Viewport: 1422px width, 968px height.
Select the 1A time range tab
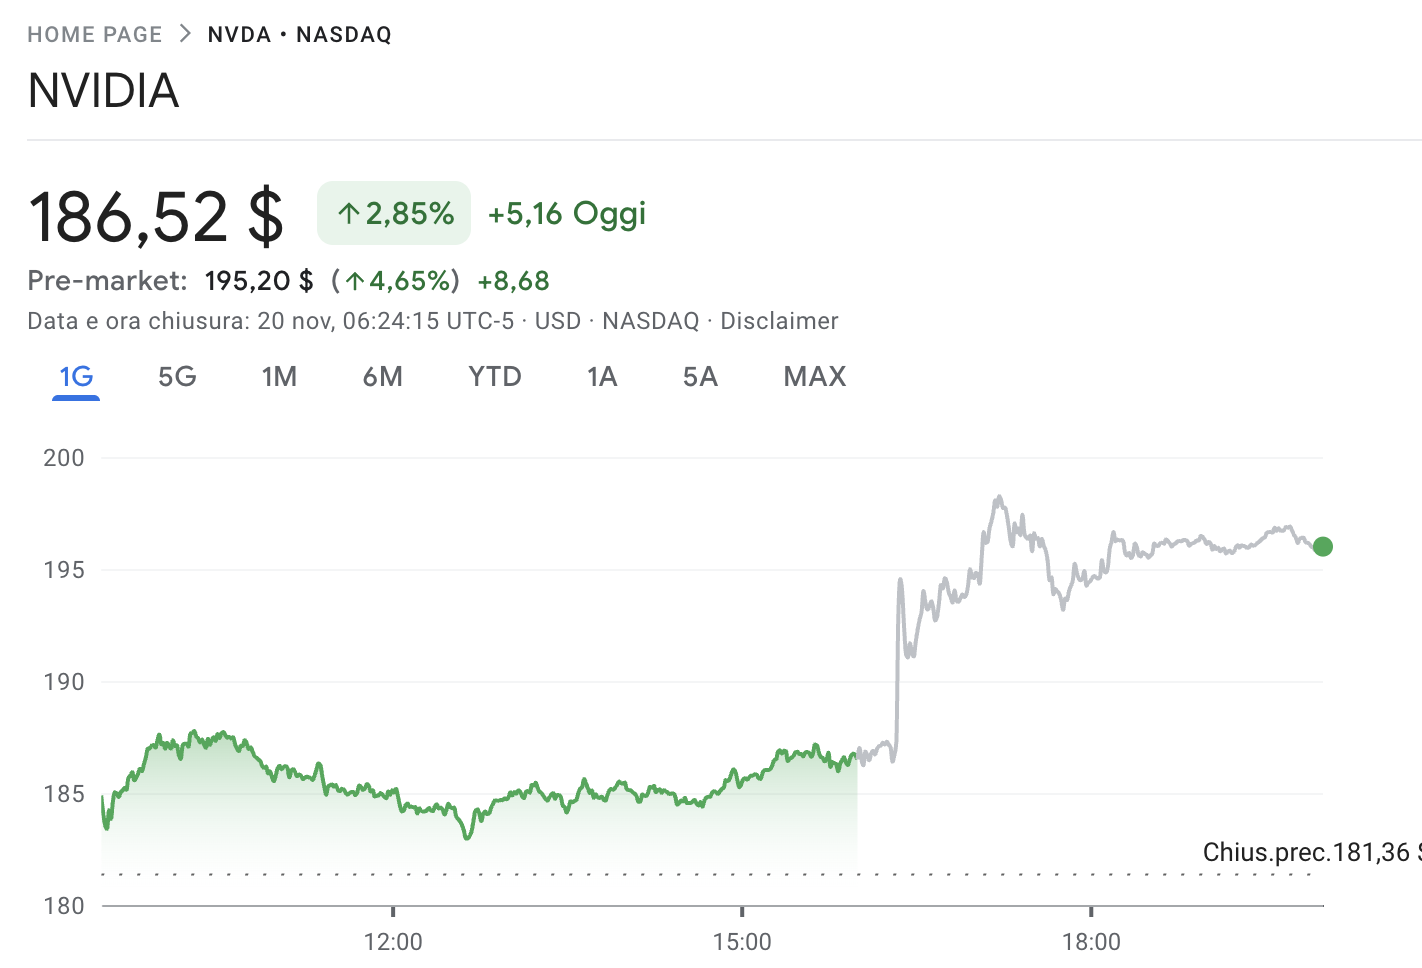pos(602,377)
